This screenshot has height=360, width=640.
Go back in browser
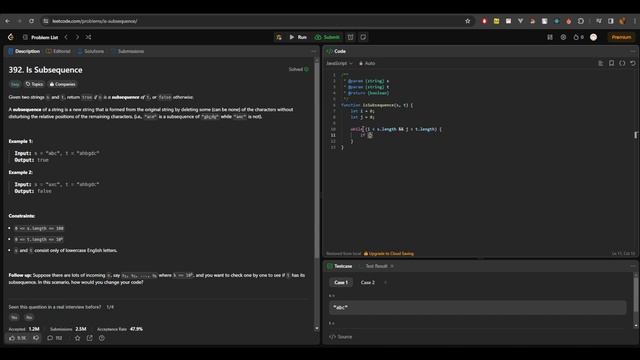coord(8,21)
